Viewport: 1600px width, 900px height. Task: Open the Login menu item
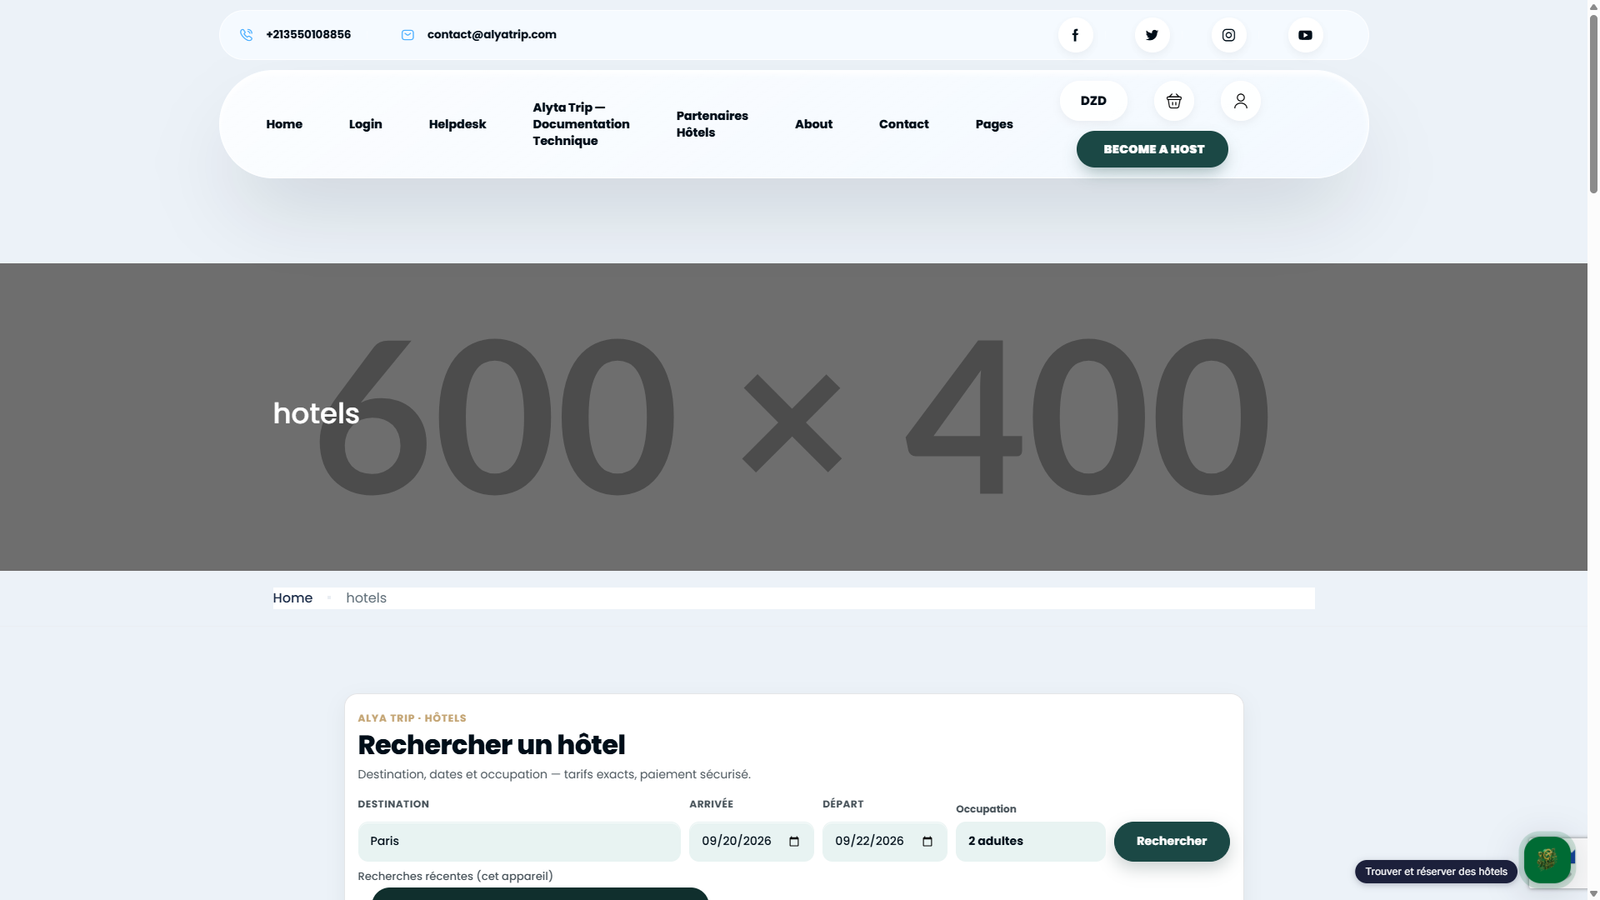365,124
